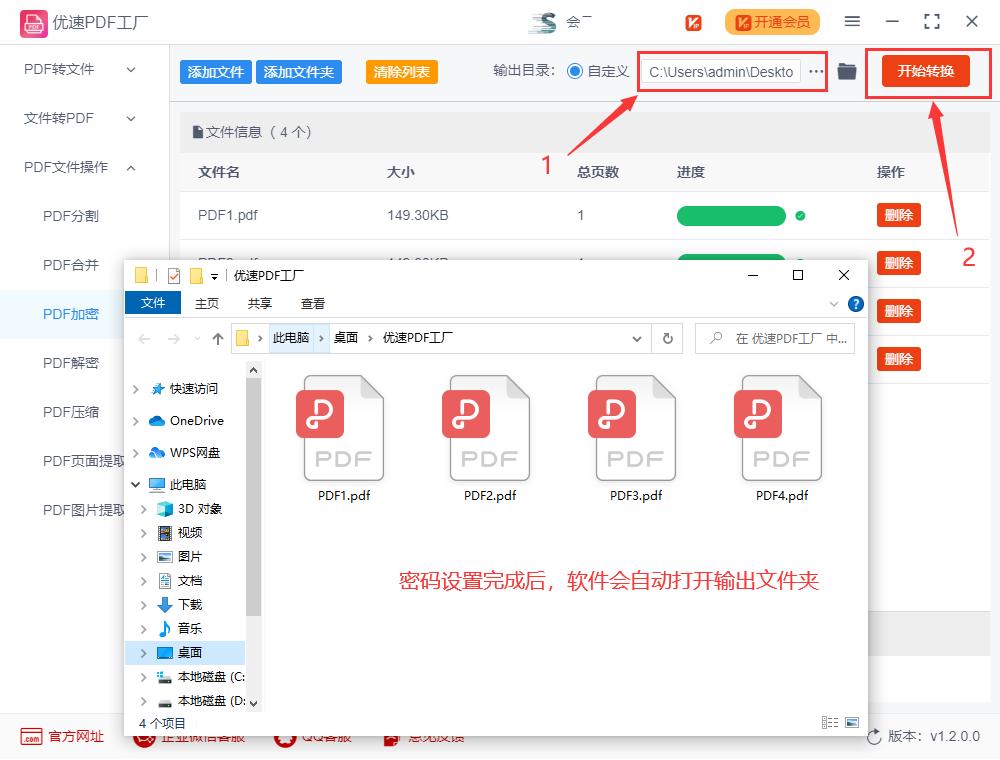
Task: Open 企业微信客服 customer service icon
Action: (x=145, y=737)
